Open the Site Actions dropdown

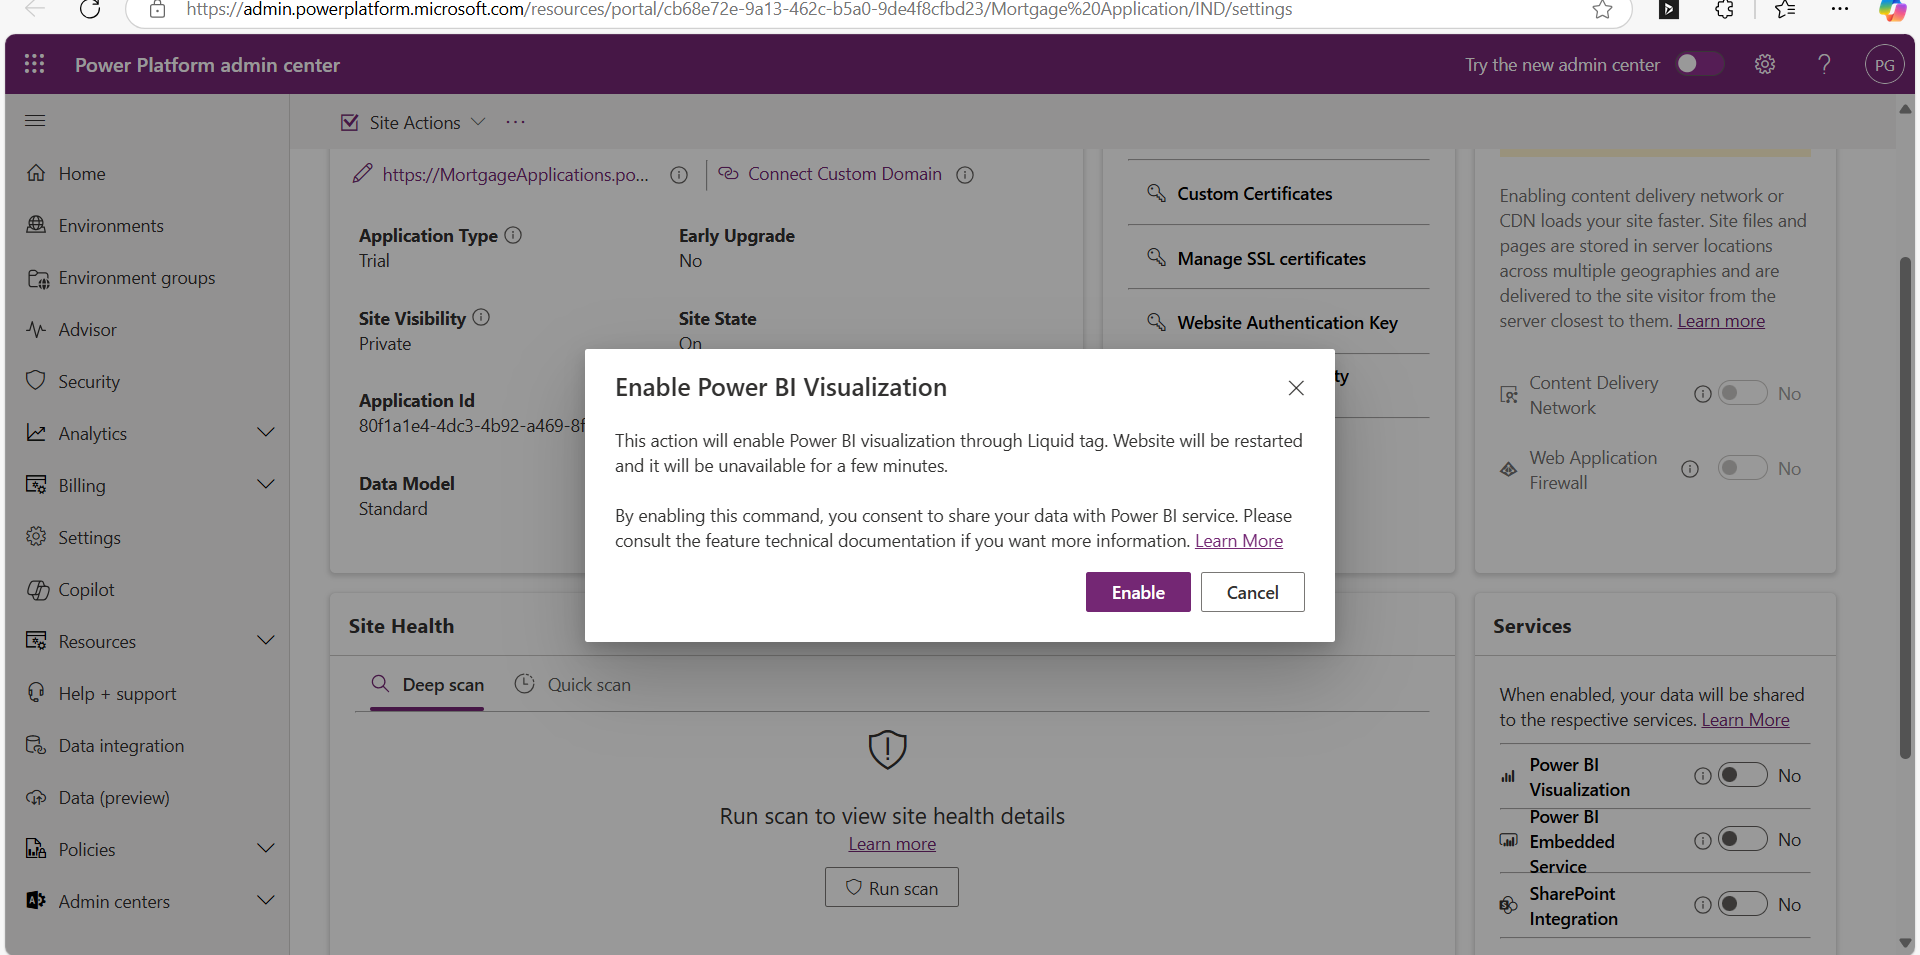[x=413, y=122]
